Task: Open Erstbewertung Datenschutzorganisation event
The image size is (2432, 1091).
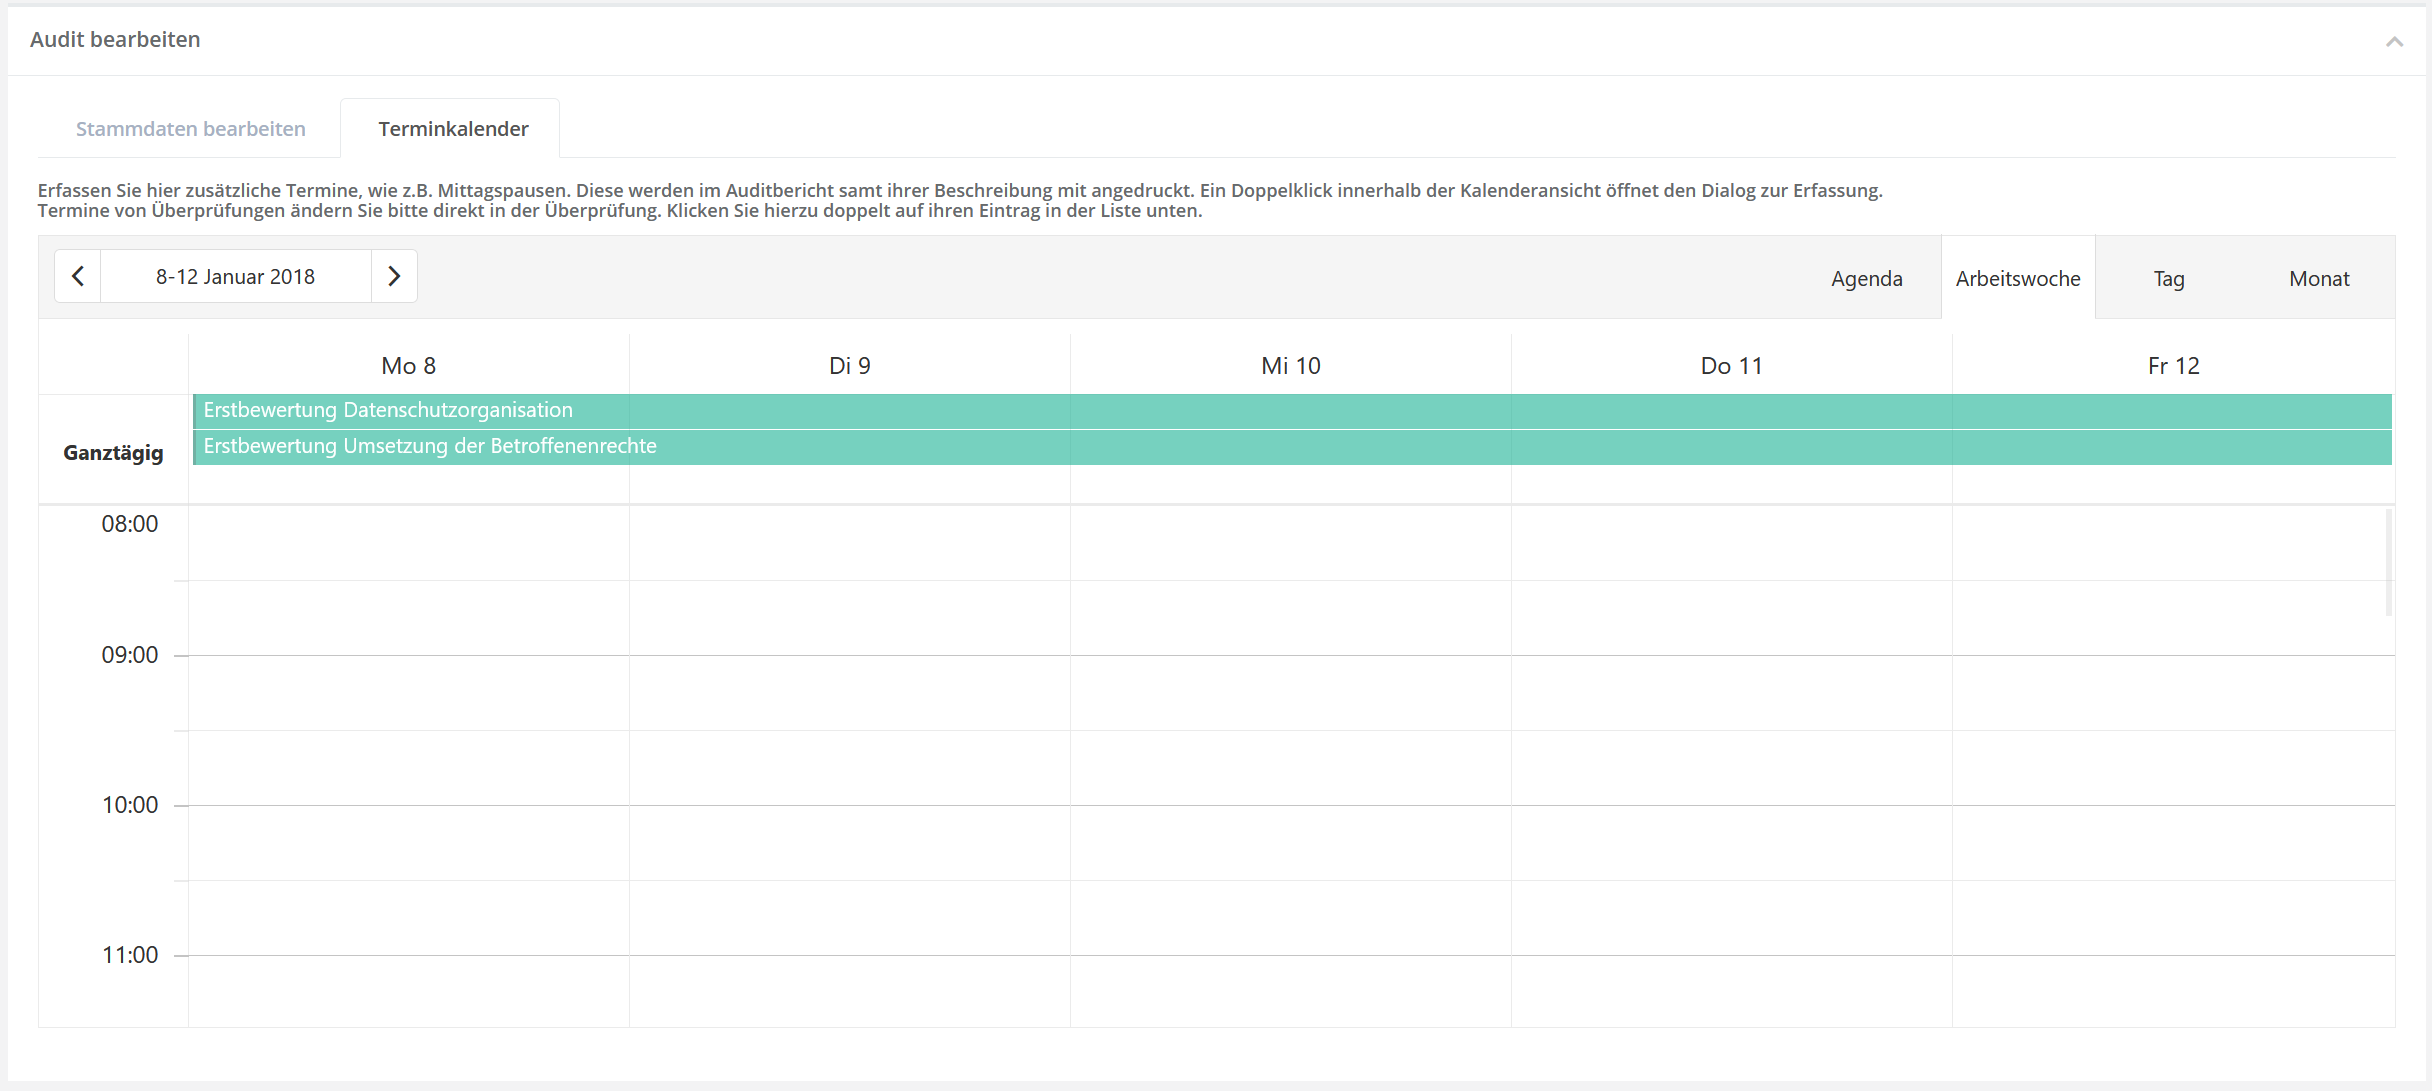Action: (x=1292, y=410)
